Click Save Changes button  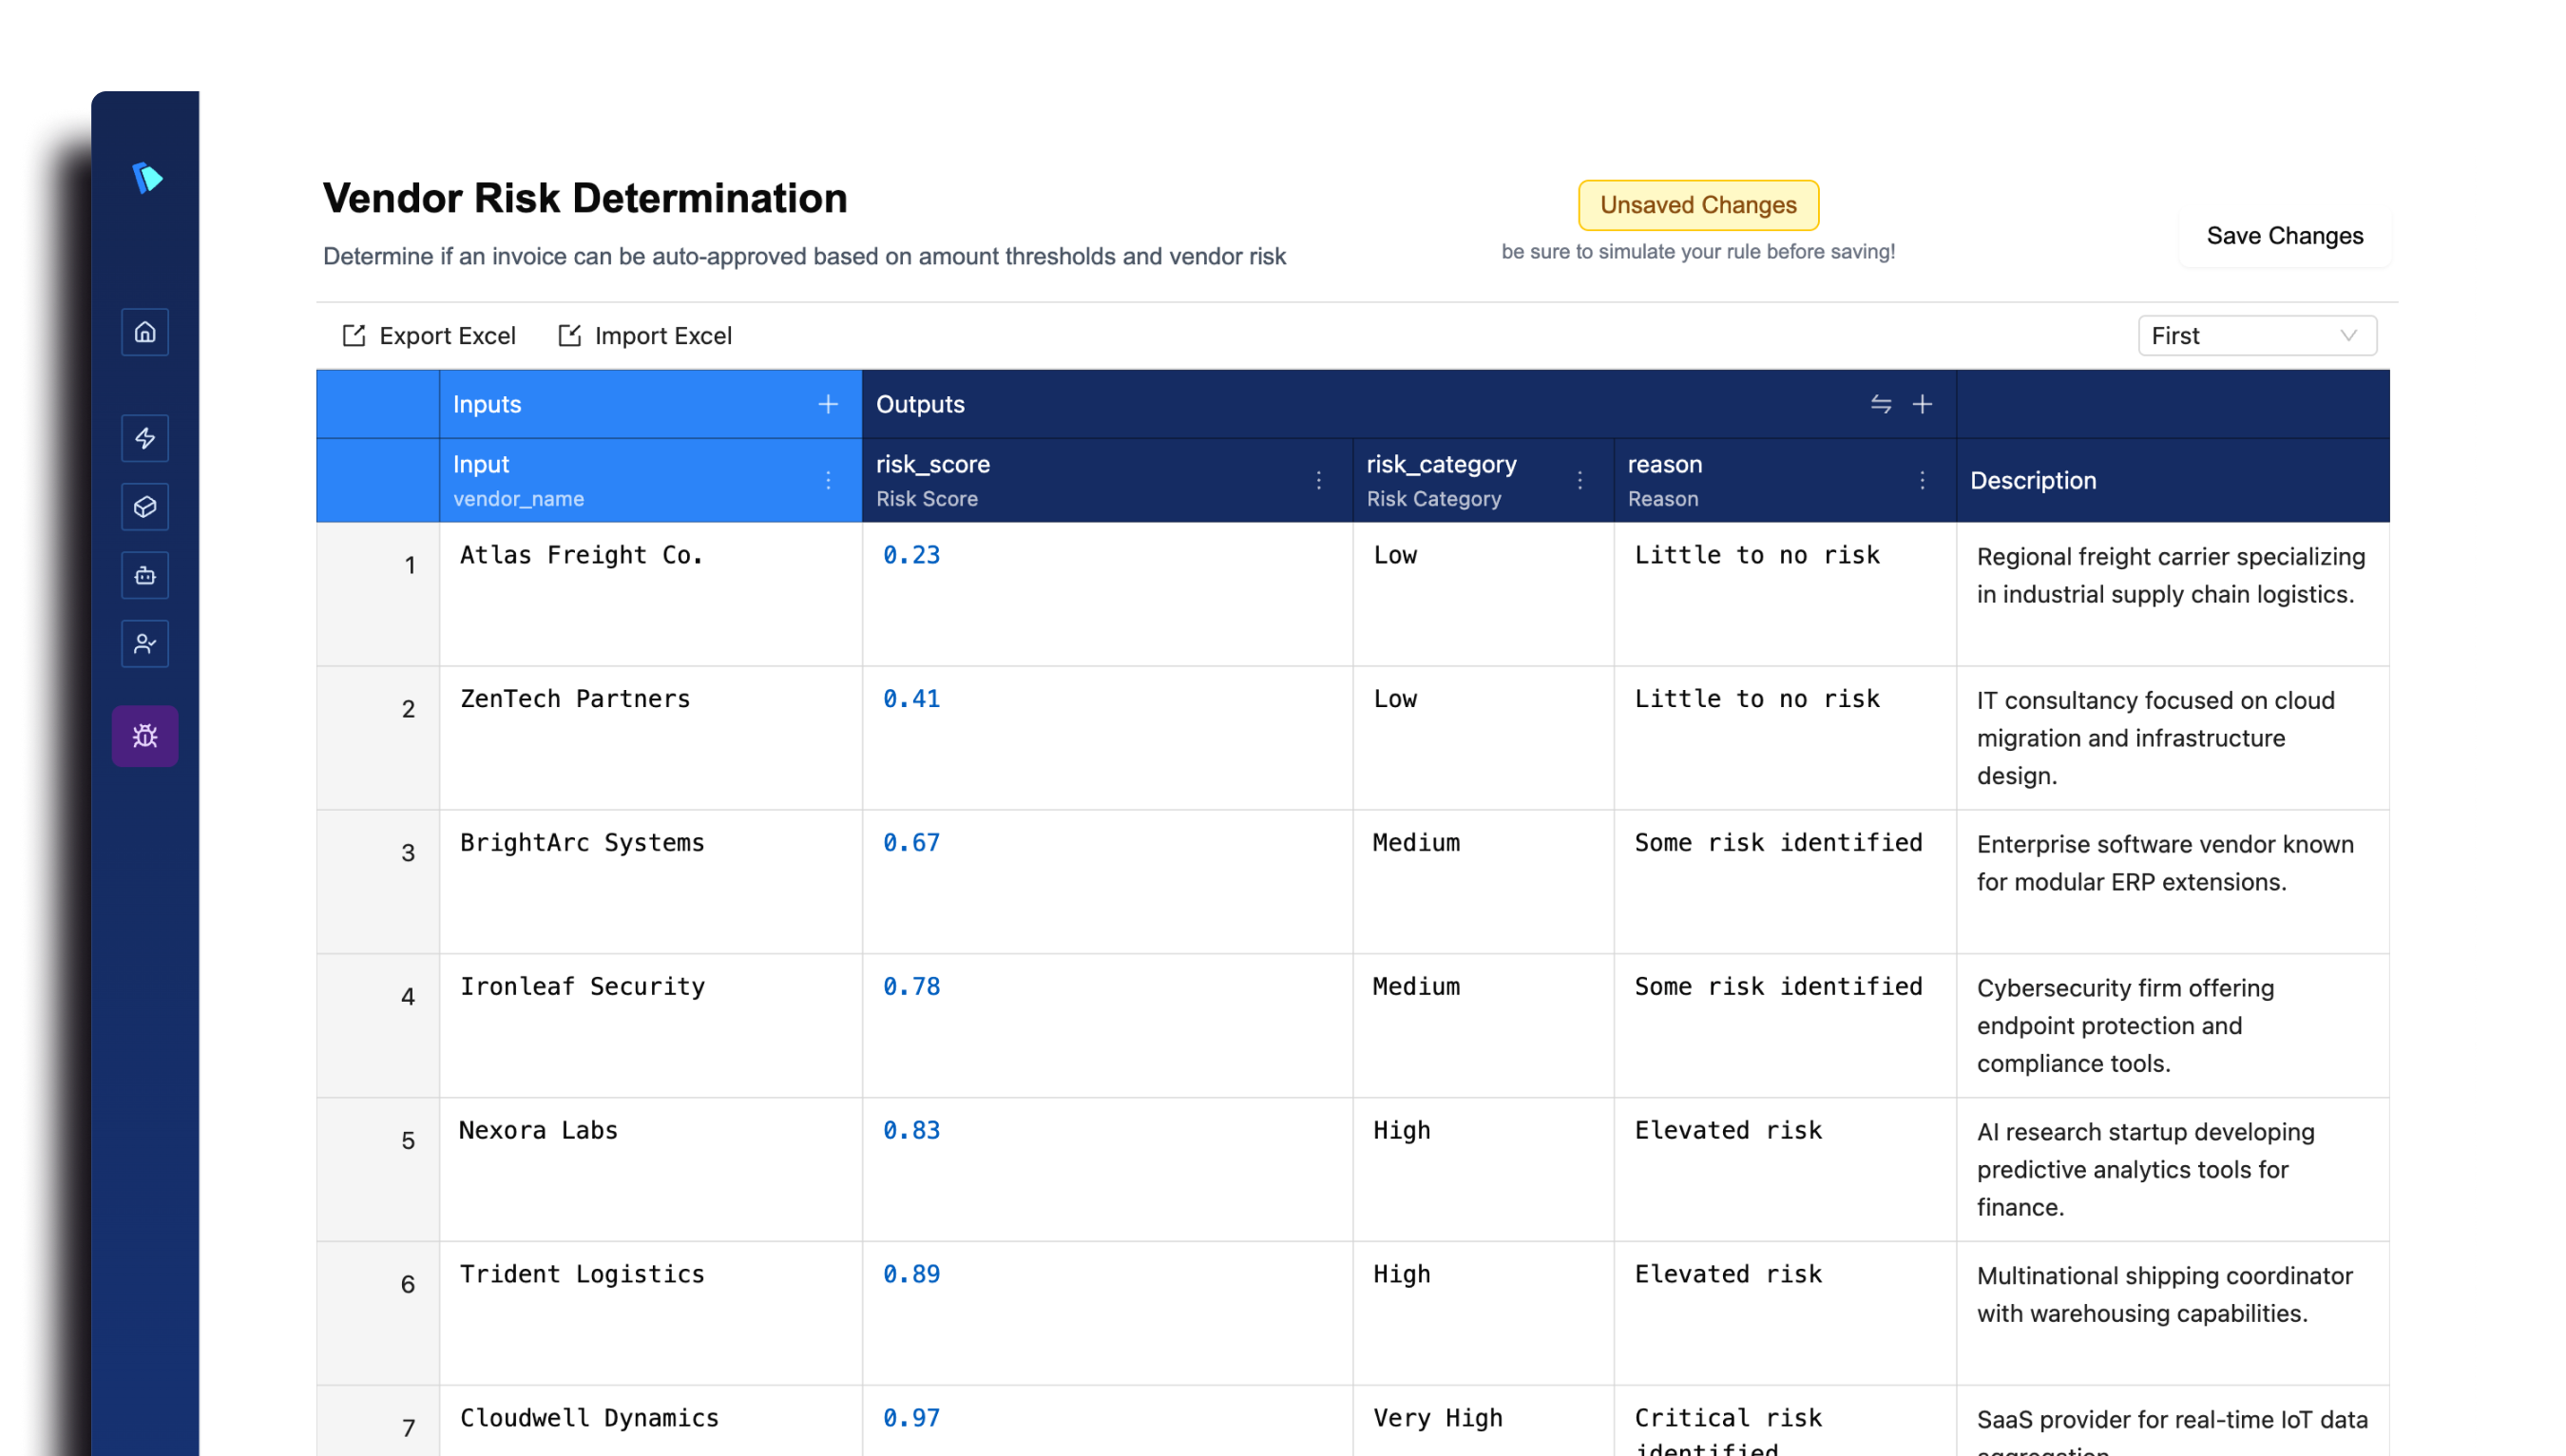pyautogui.click(x=2284, y=236)
